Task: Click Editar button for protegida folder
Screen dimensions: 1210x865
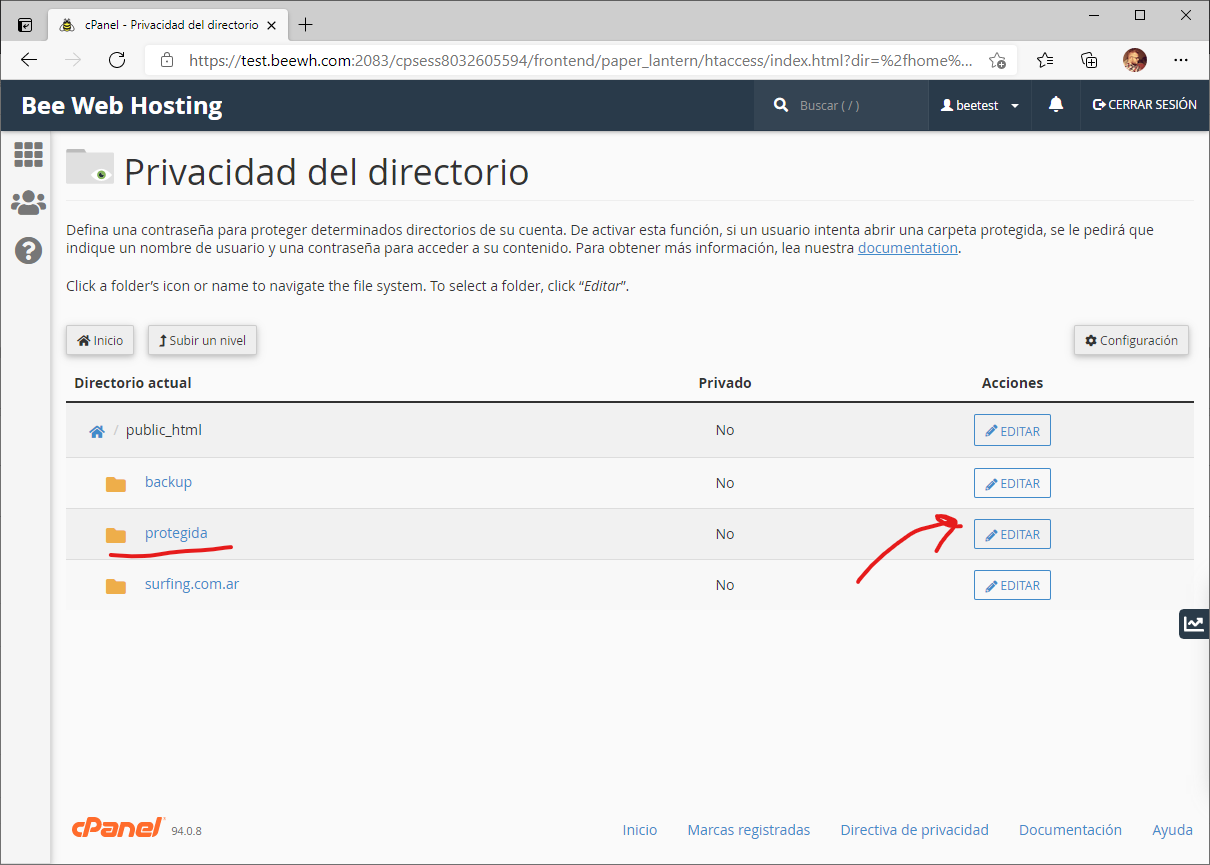Action: pyautogui.click(x=1012, y=535)
